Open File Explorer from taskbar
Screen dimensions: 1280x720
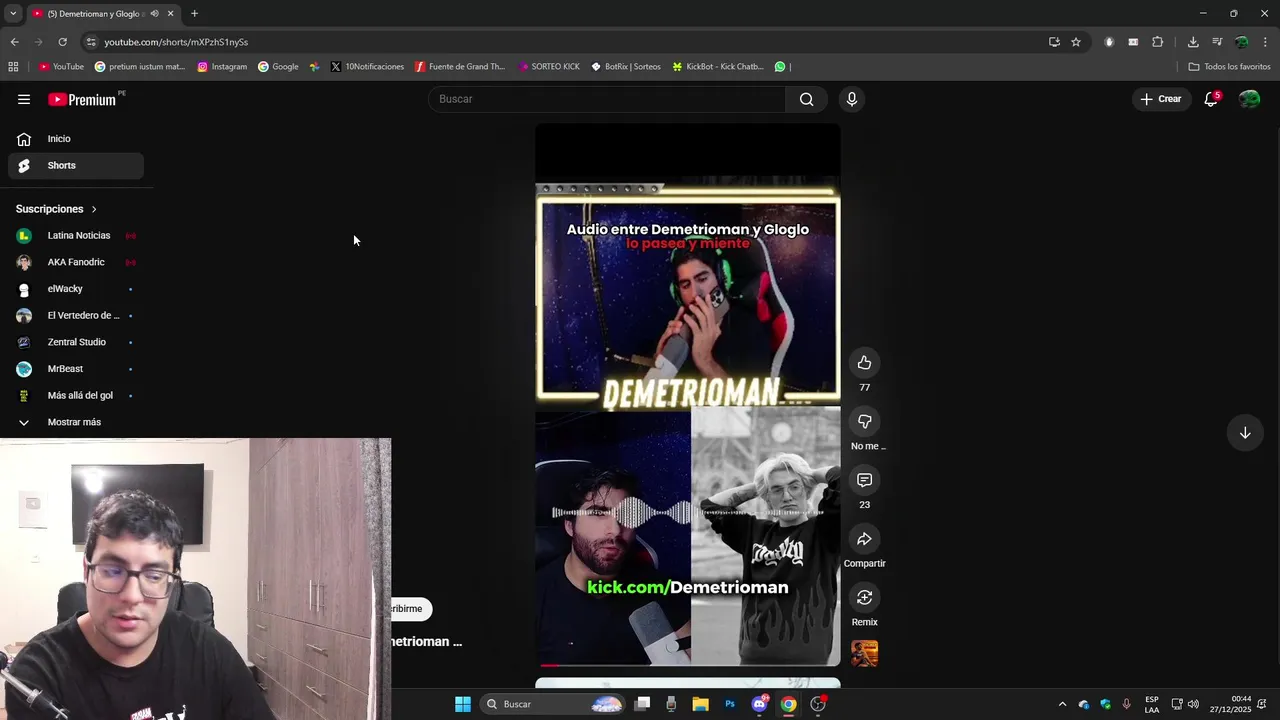[700, 704]
